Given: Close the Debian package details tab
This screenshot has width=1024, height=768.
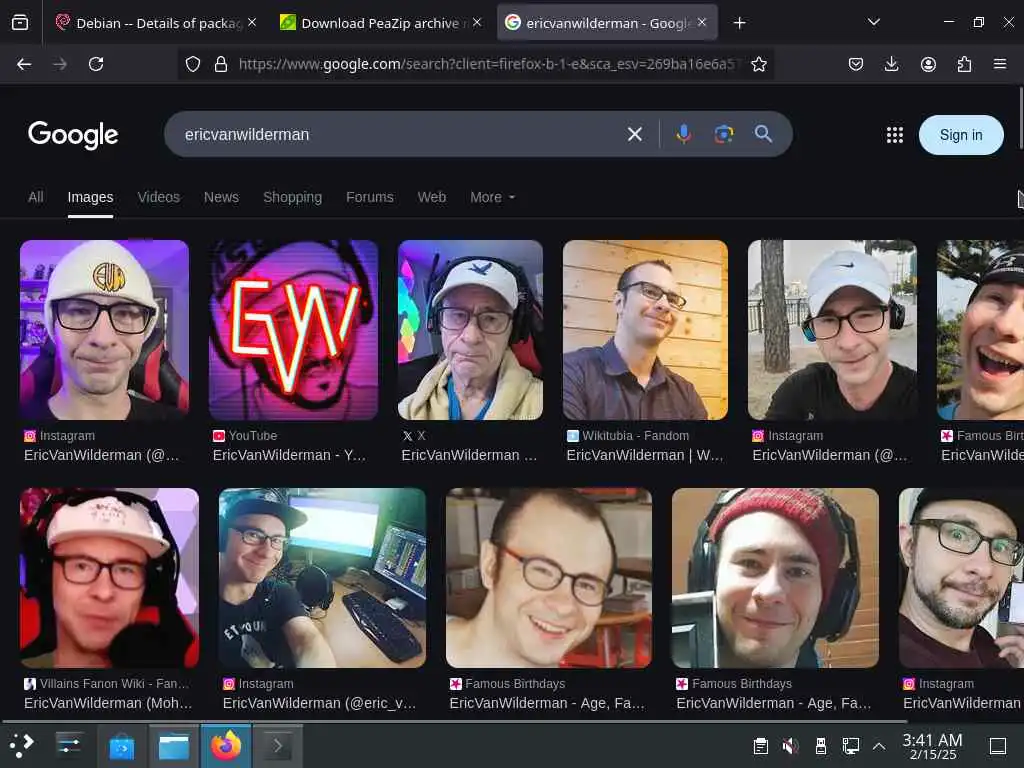Looking at the screenshot, I should point(252,22).
